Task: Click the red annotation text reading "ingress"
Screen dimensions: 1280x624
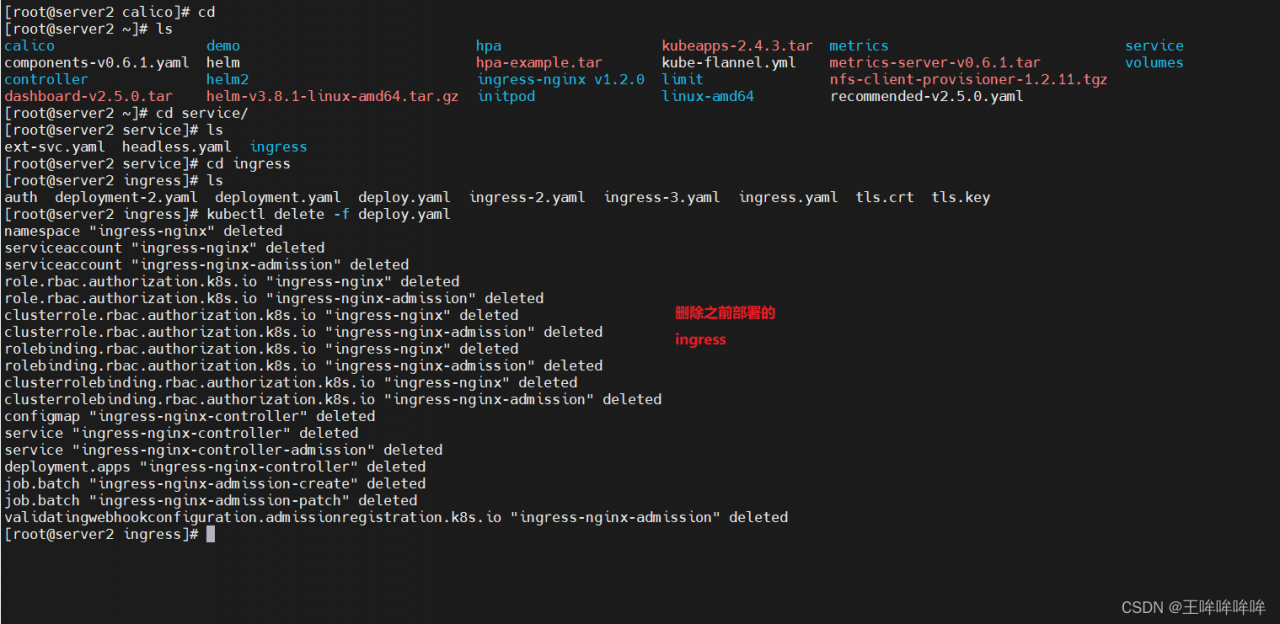Action: coord(700,340)
